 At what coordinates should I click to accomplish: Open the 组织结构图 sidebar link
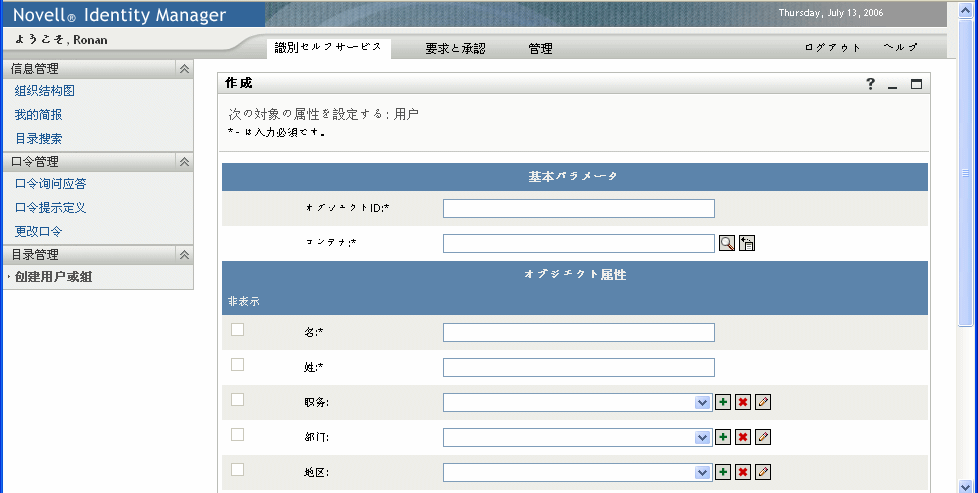[x=45, y=91]
